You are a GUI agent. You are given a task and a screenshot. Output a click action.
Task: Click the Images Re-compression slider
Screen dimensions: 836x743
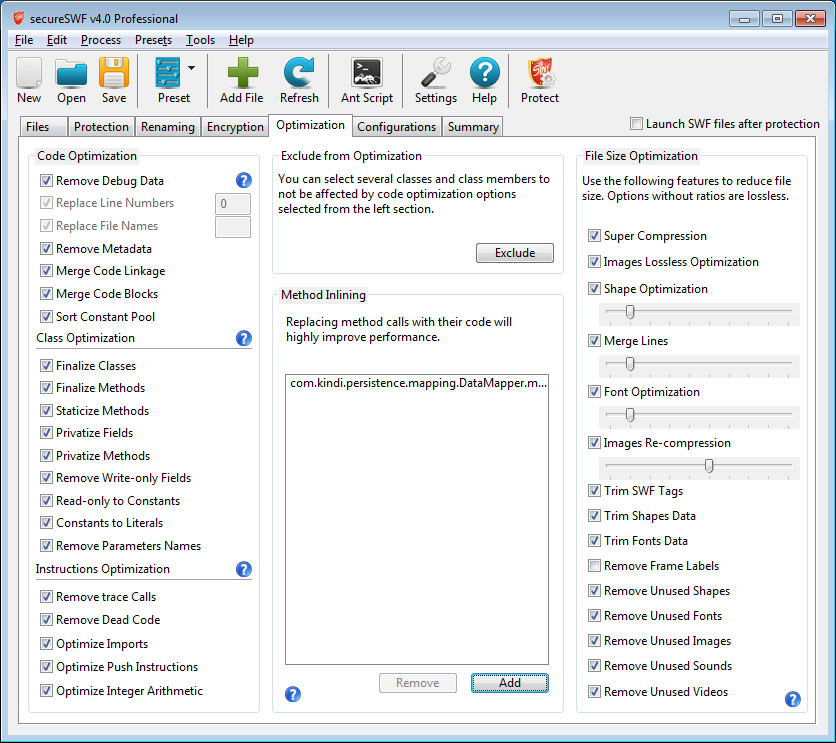709,466
